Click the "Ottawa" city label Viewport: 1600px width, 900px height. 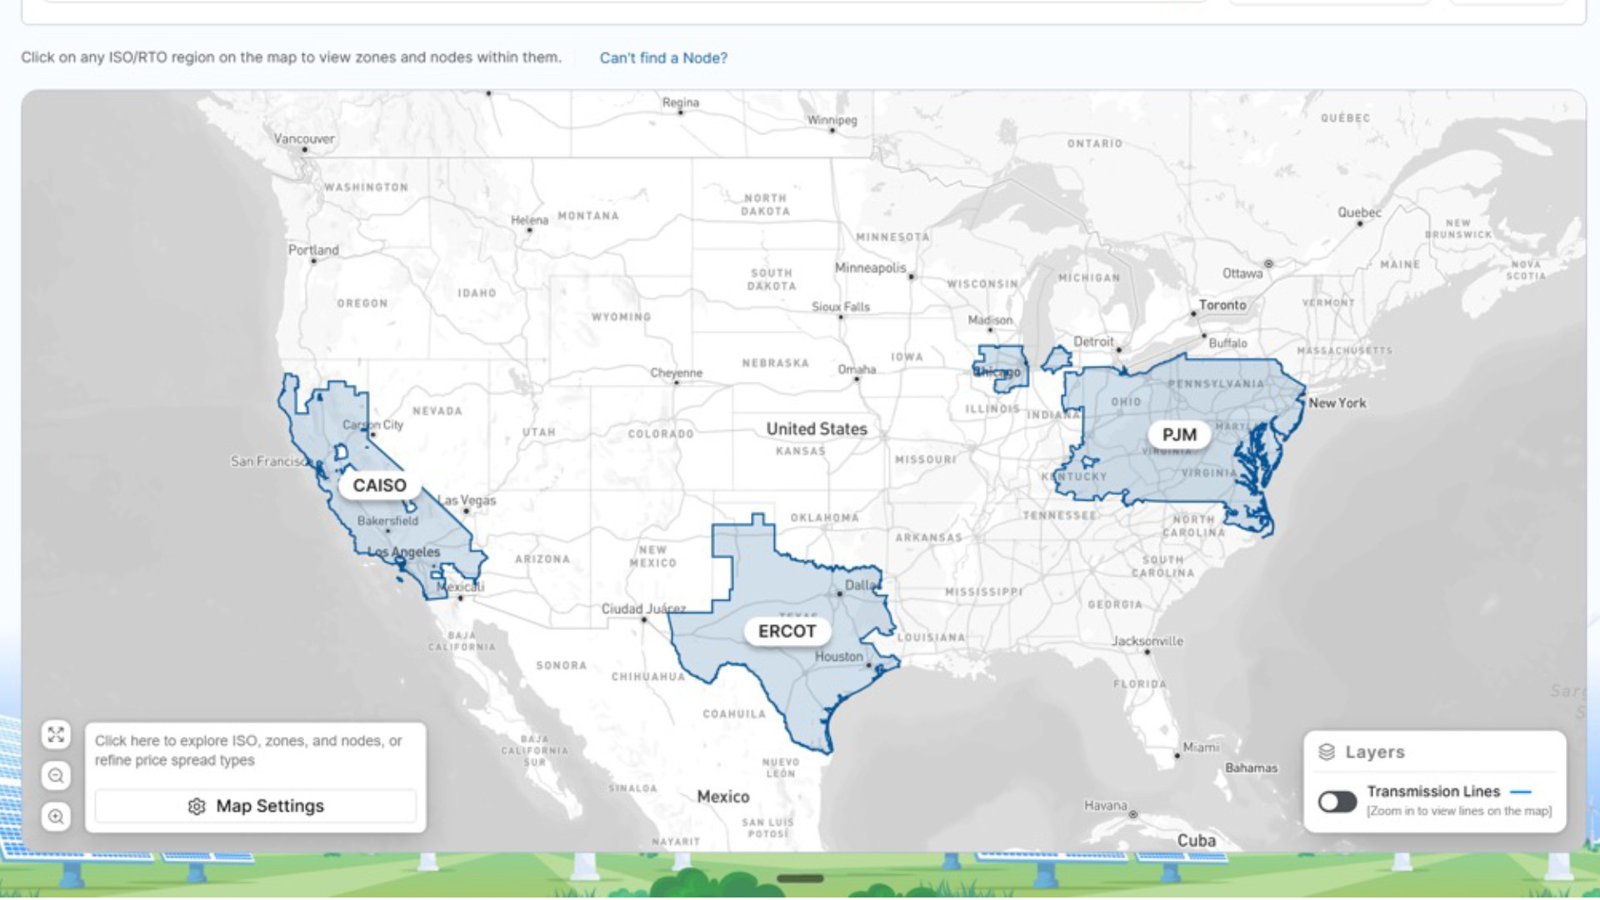(1242, 273)
